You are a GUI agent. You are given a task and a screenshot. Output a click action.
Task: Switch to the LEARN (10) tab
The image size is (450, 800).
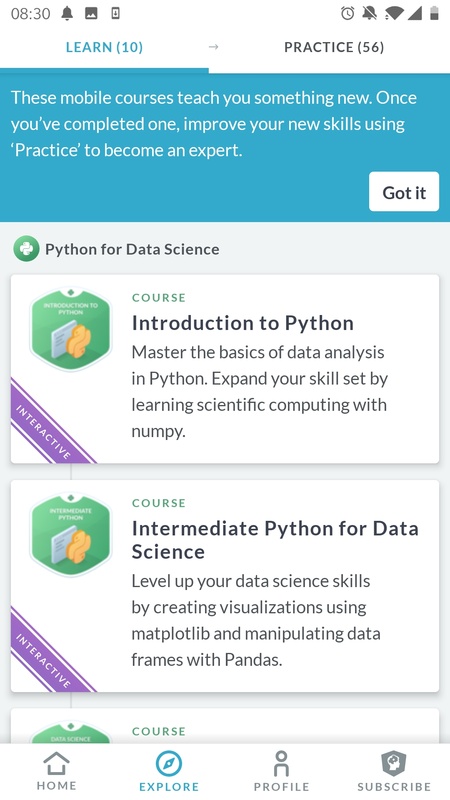point(104,47)
